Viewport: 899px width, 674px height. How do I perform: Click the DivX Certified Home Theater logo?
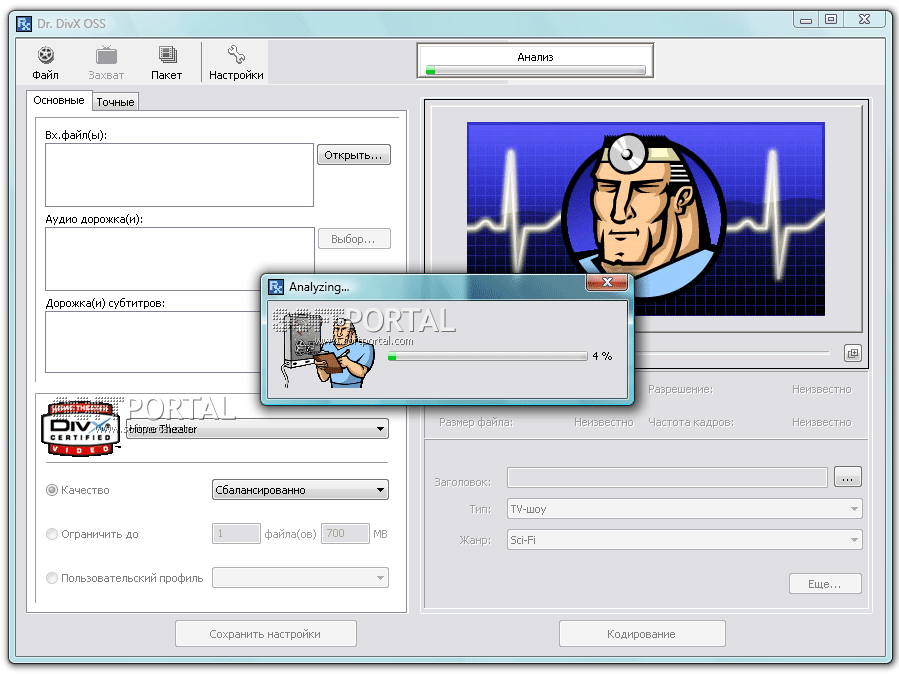pos(81,429)
